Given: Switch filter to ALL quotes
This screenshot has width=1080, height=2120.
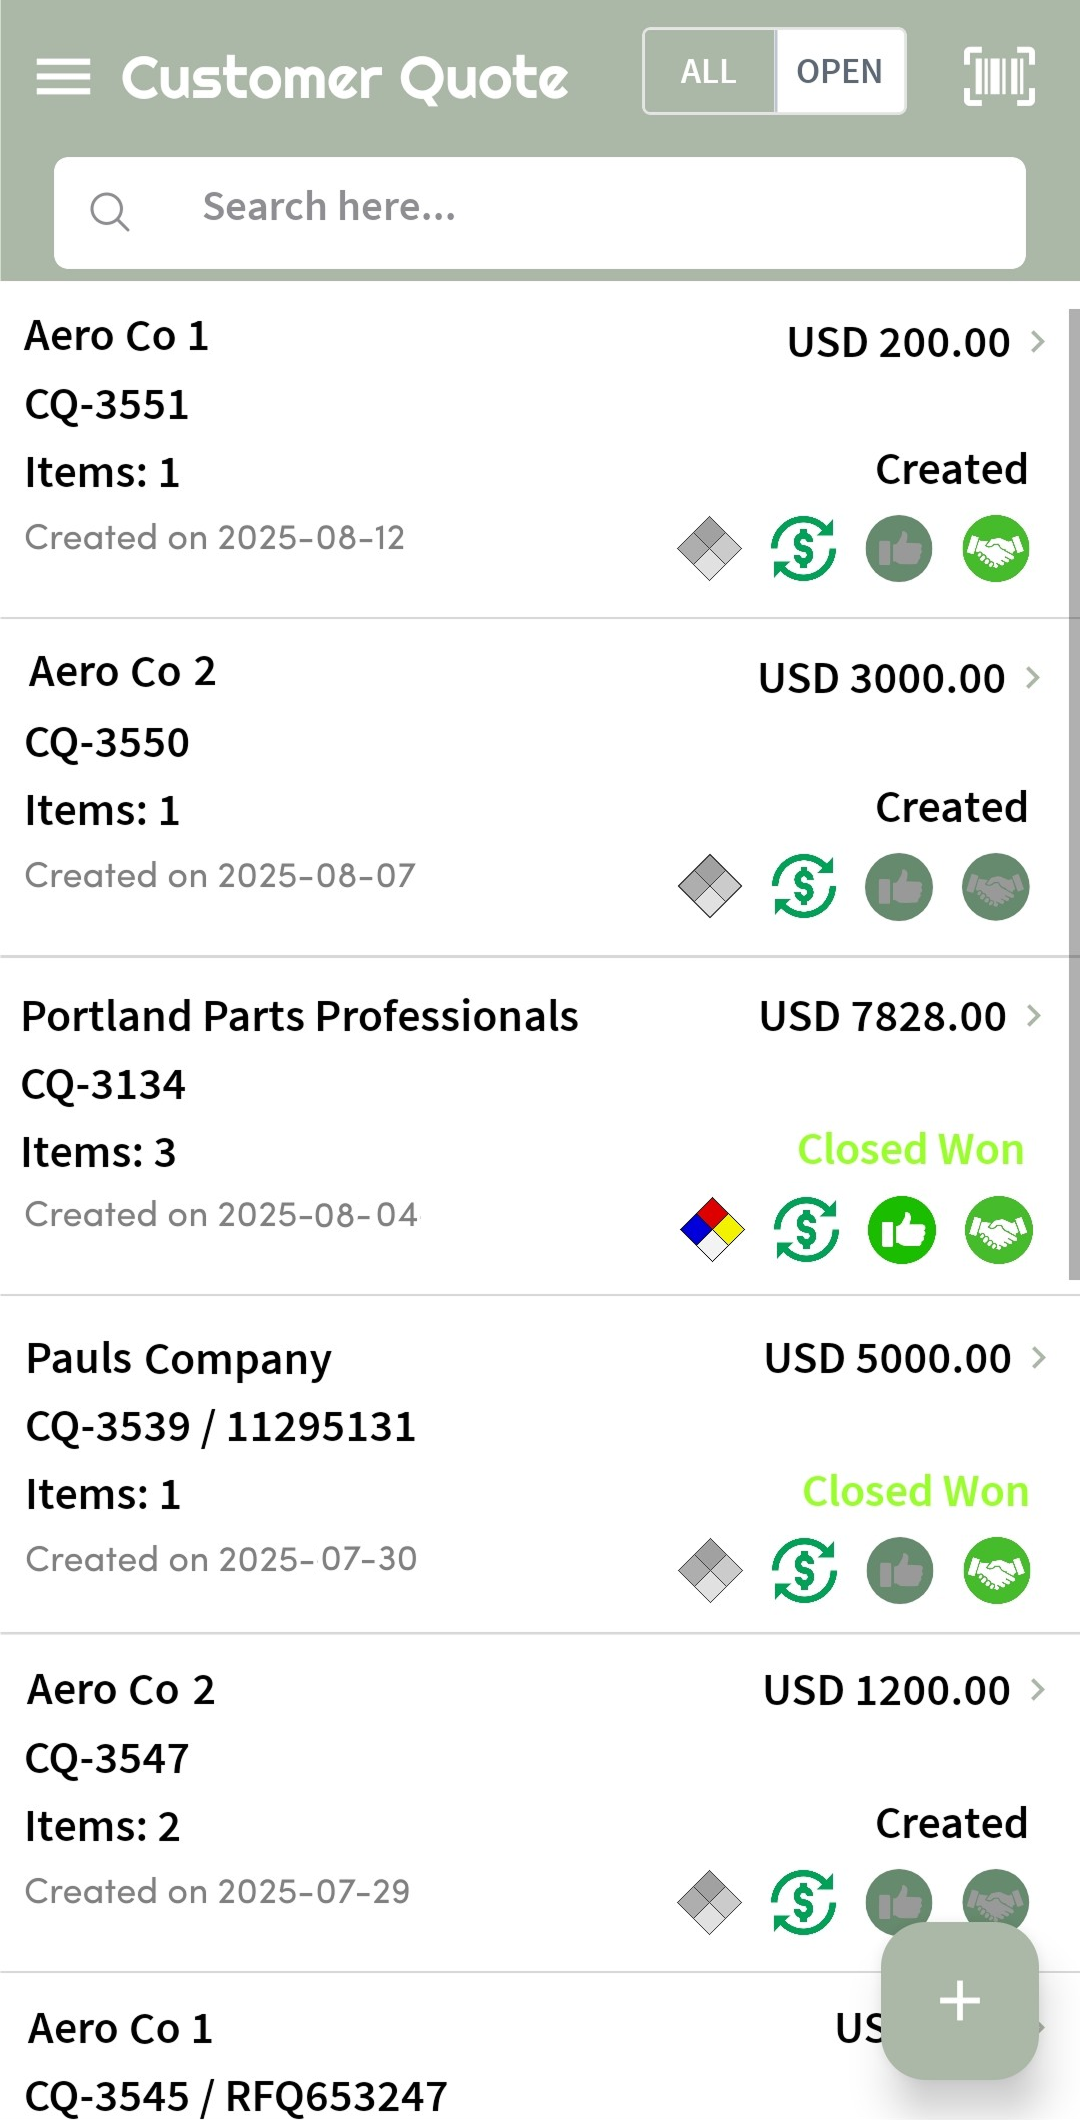Looking at the screenshot, I should [709, 72].
